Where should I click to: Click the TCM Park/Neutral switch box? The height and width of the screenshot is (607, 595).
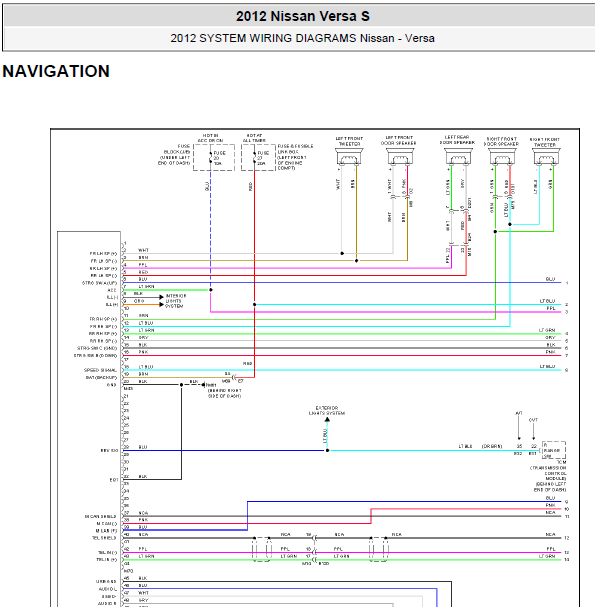(x=554, y=450)
